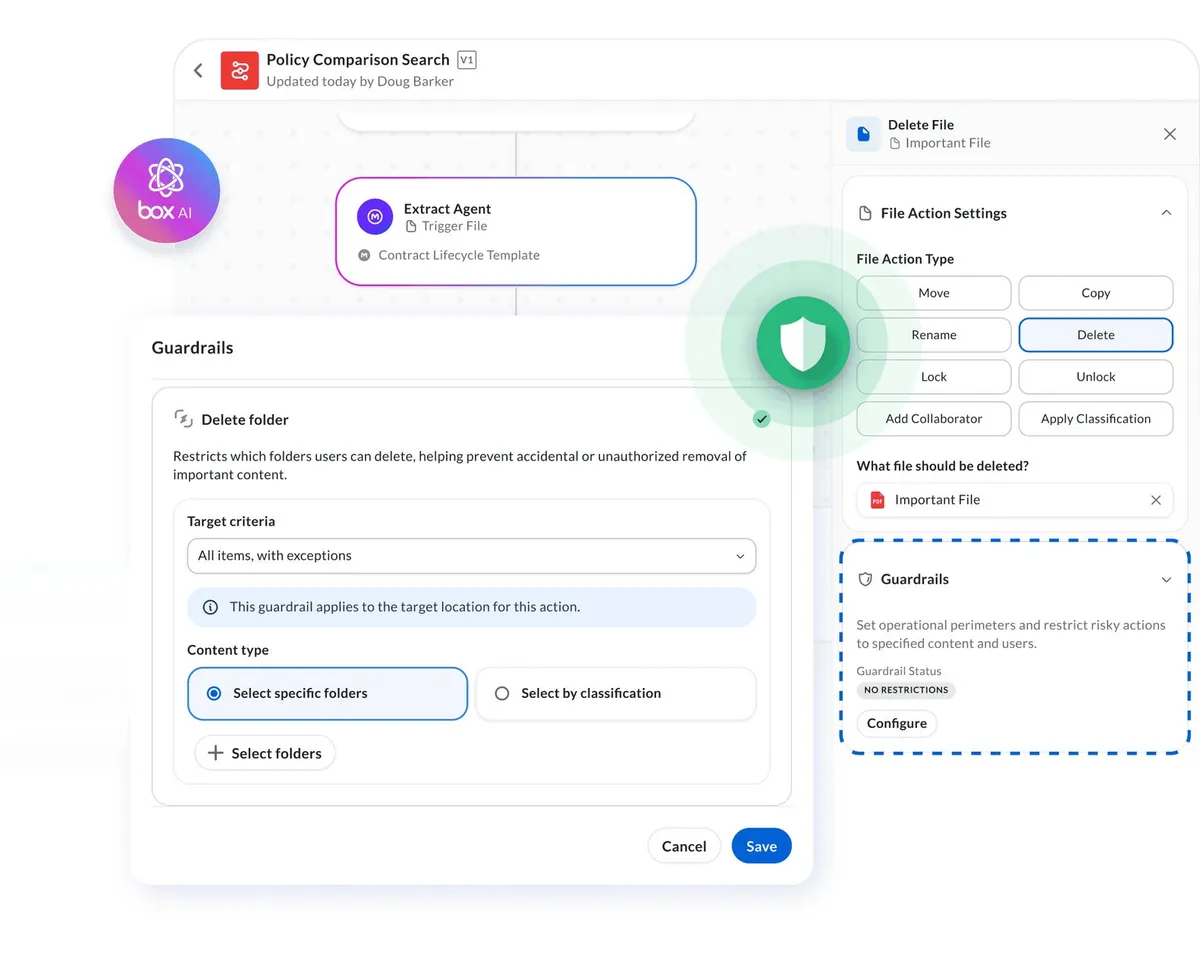Click the Delete folder action icon
The height and width of the screenshot is (956, 1200).
(x=183, y=419)
